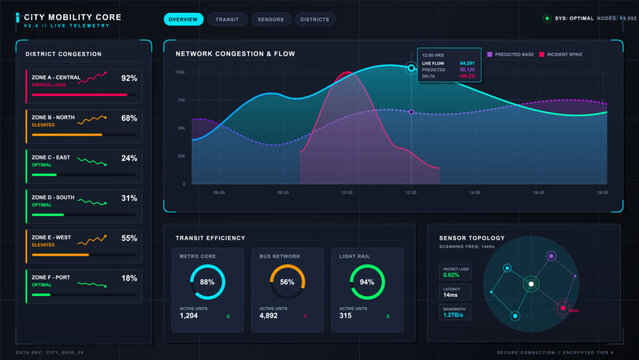Screen dimensions: 639x360
Task: Click the green SYS: OPTIMAL status indicator
Action: pyautogui.click(x=547, y=18)
